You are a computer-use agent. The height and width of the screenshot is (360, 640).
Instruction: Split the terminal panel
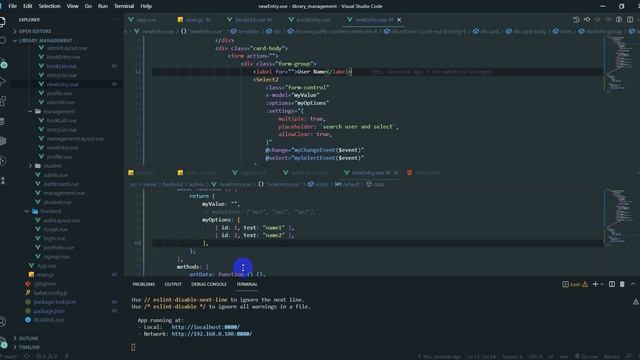tap(612, 284)
